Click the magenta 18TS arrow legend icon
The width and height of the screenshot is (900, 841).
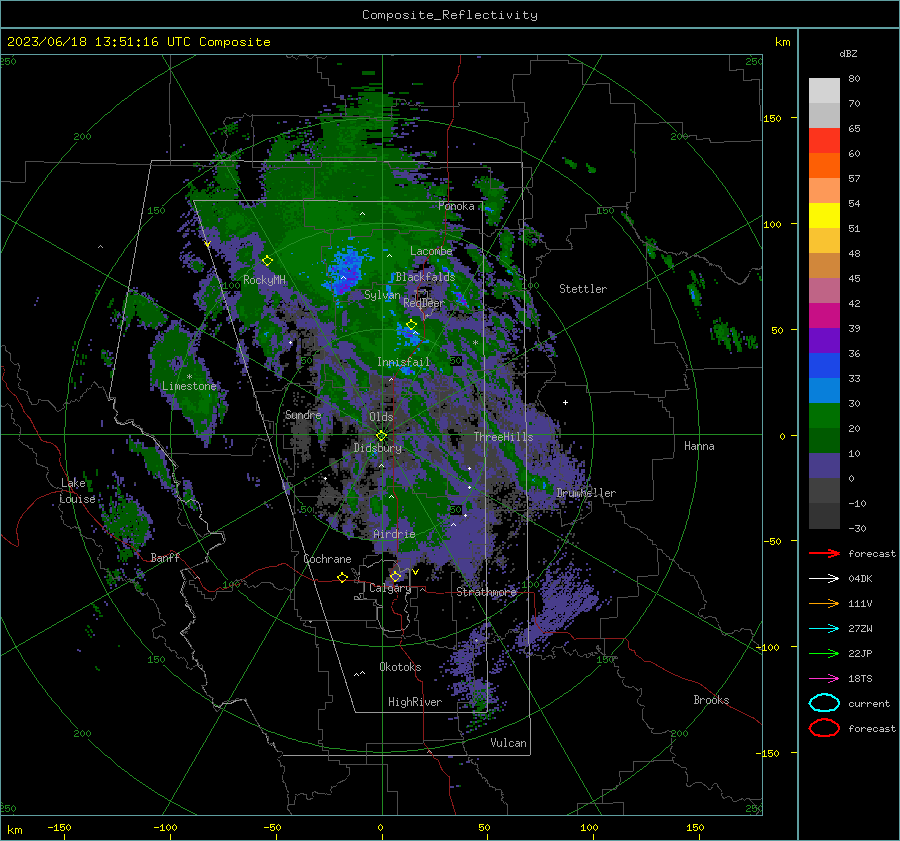point(824,679)
